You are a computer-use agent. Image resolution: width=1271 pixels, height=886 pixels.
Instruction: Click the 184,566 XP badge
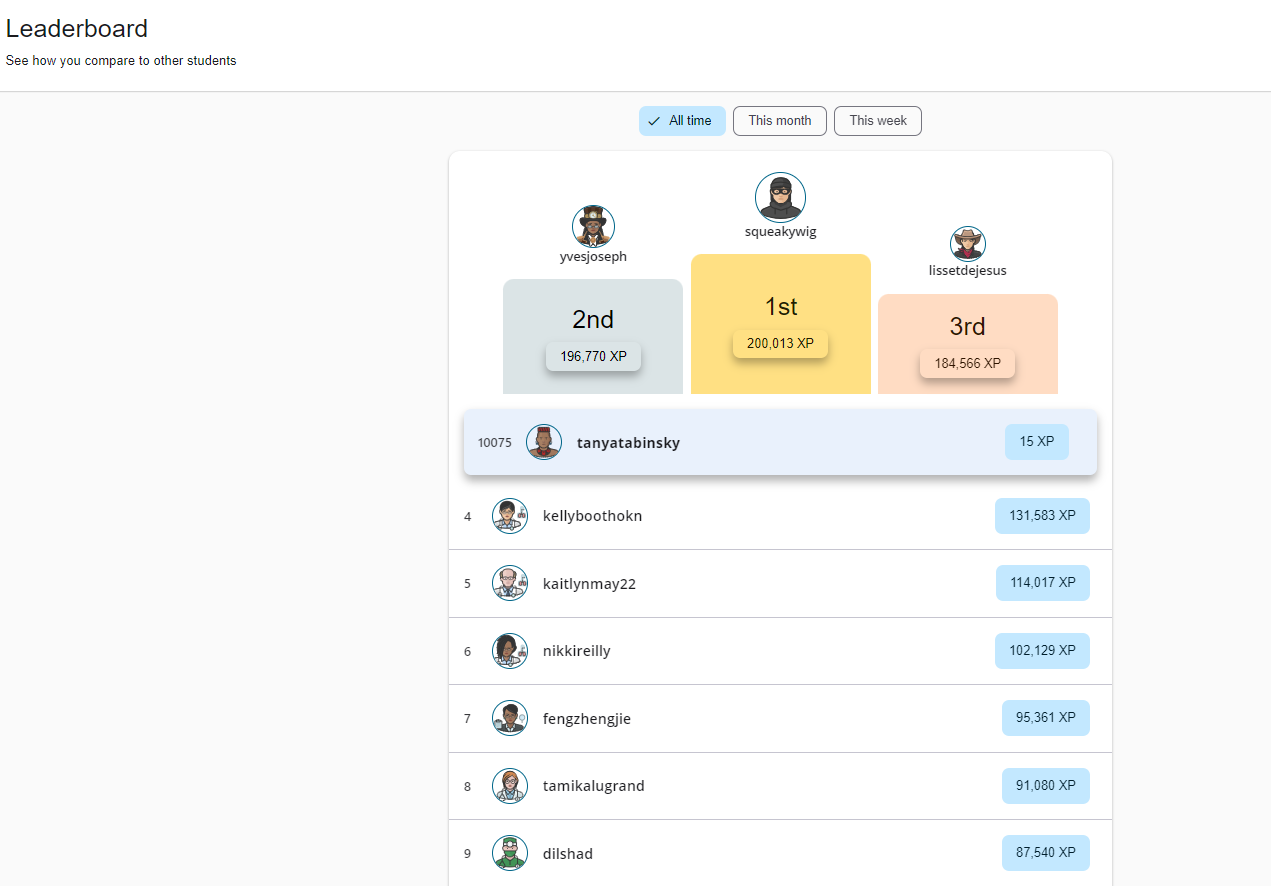[x=967, y=363]
